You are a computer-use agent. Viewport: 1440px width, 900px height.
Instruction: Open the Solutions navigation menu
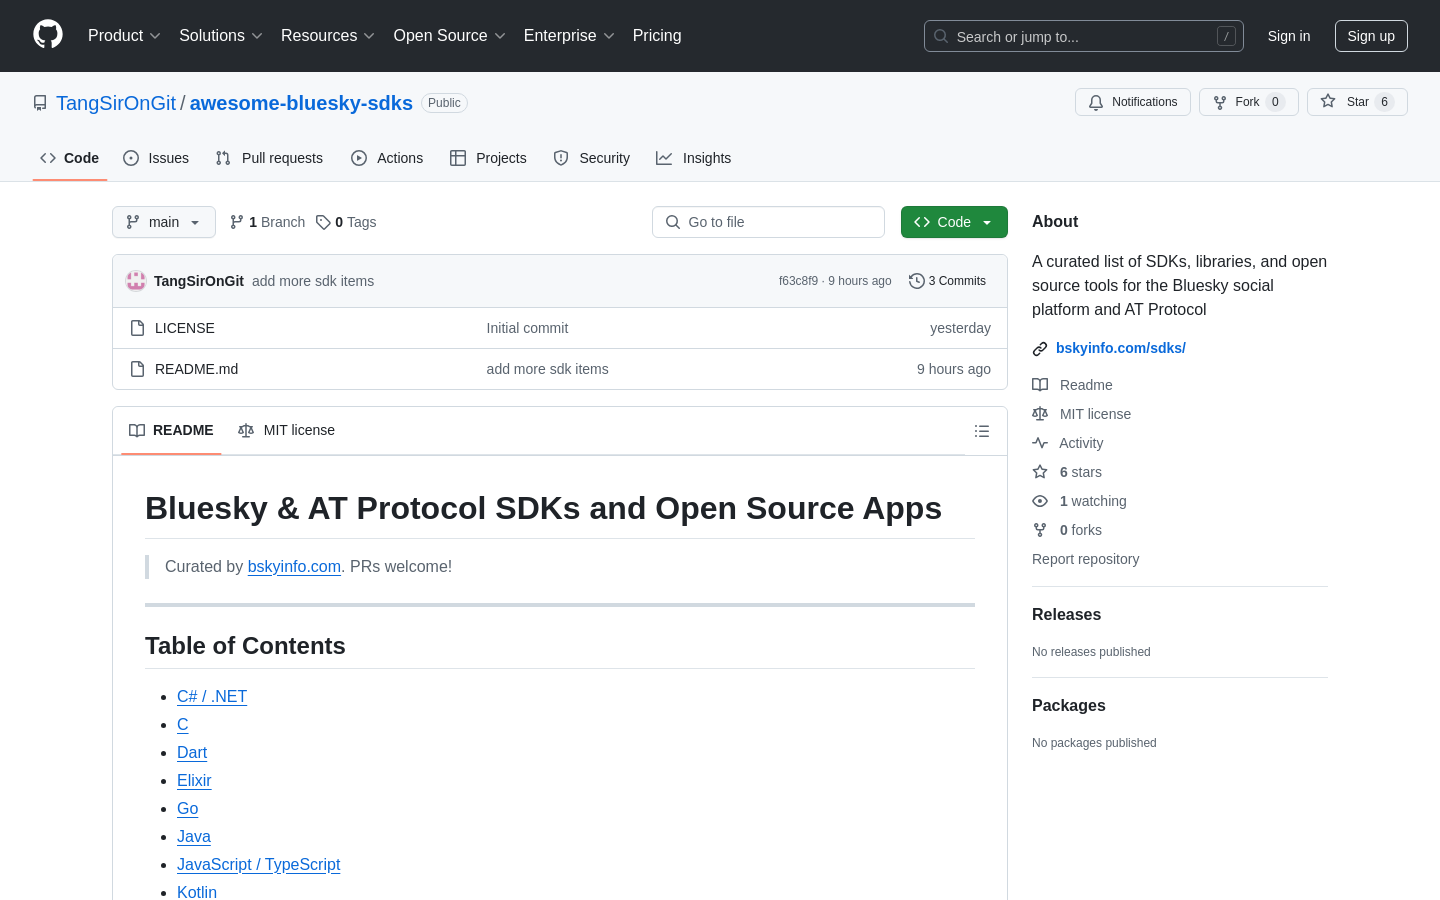click(220, 36)
